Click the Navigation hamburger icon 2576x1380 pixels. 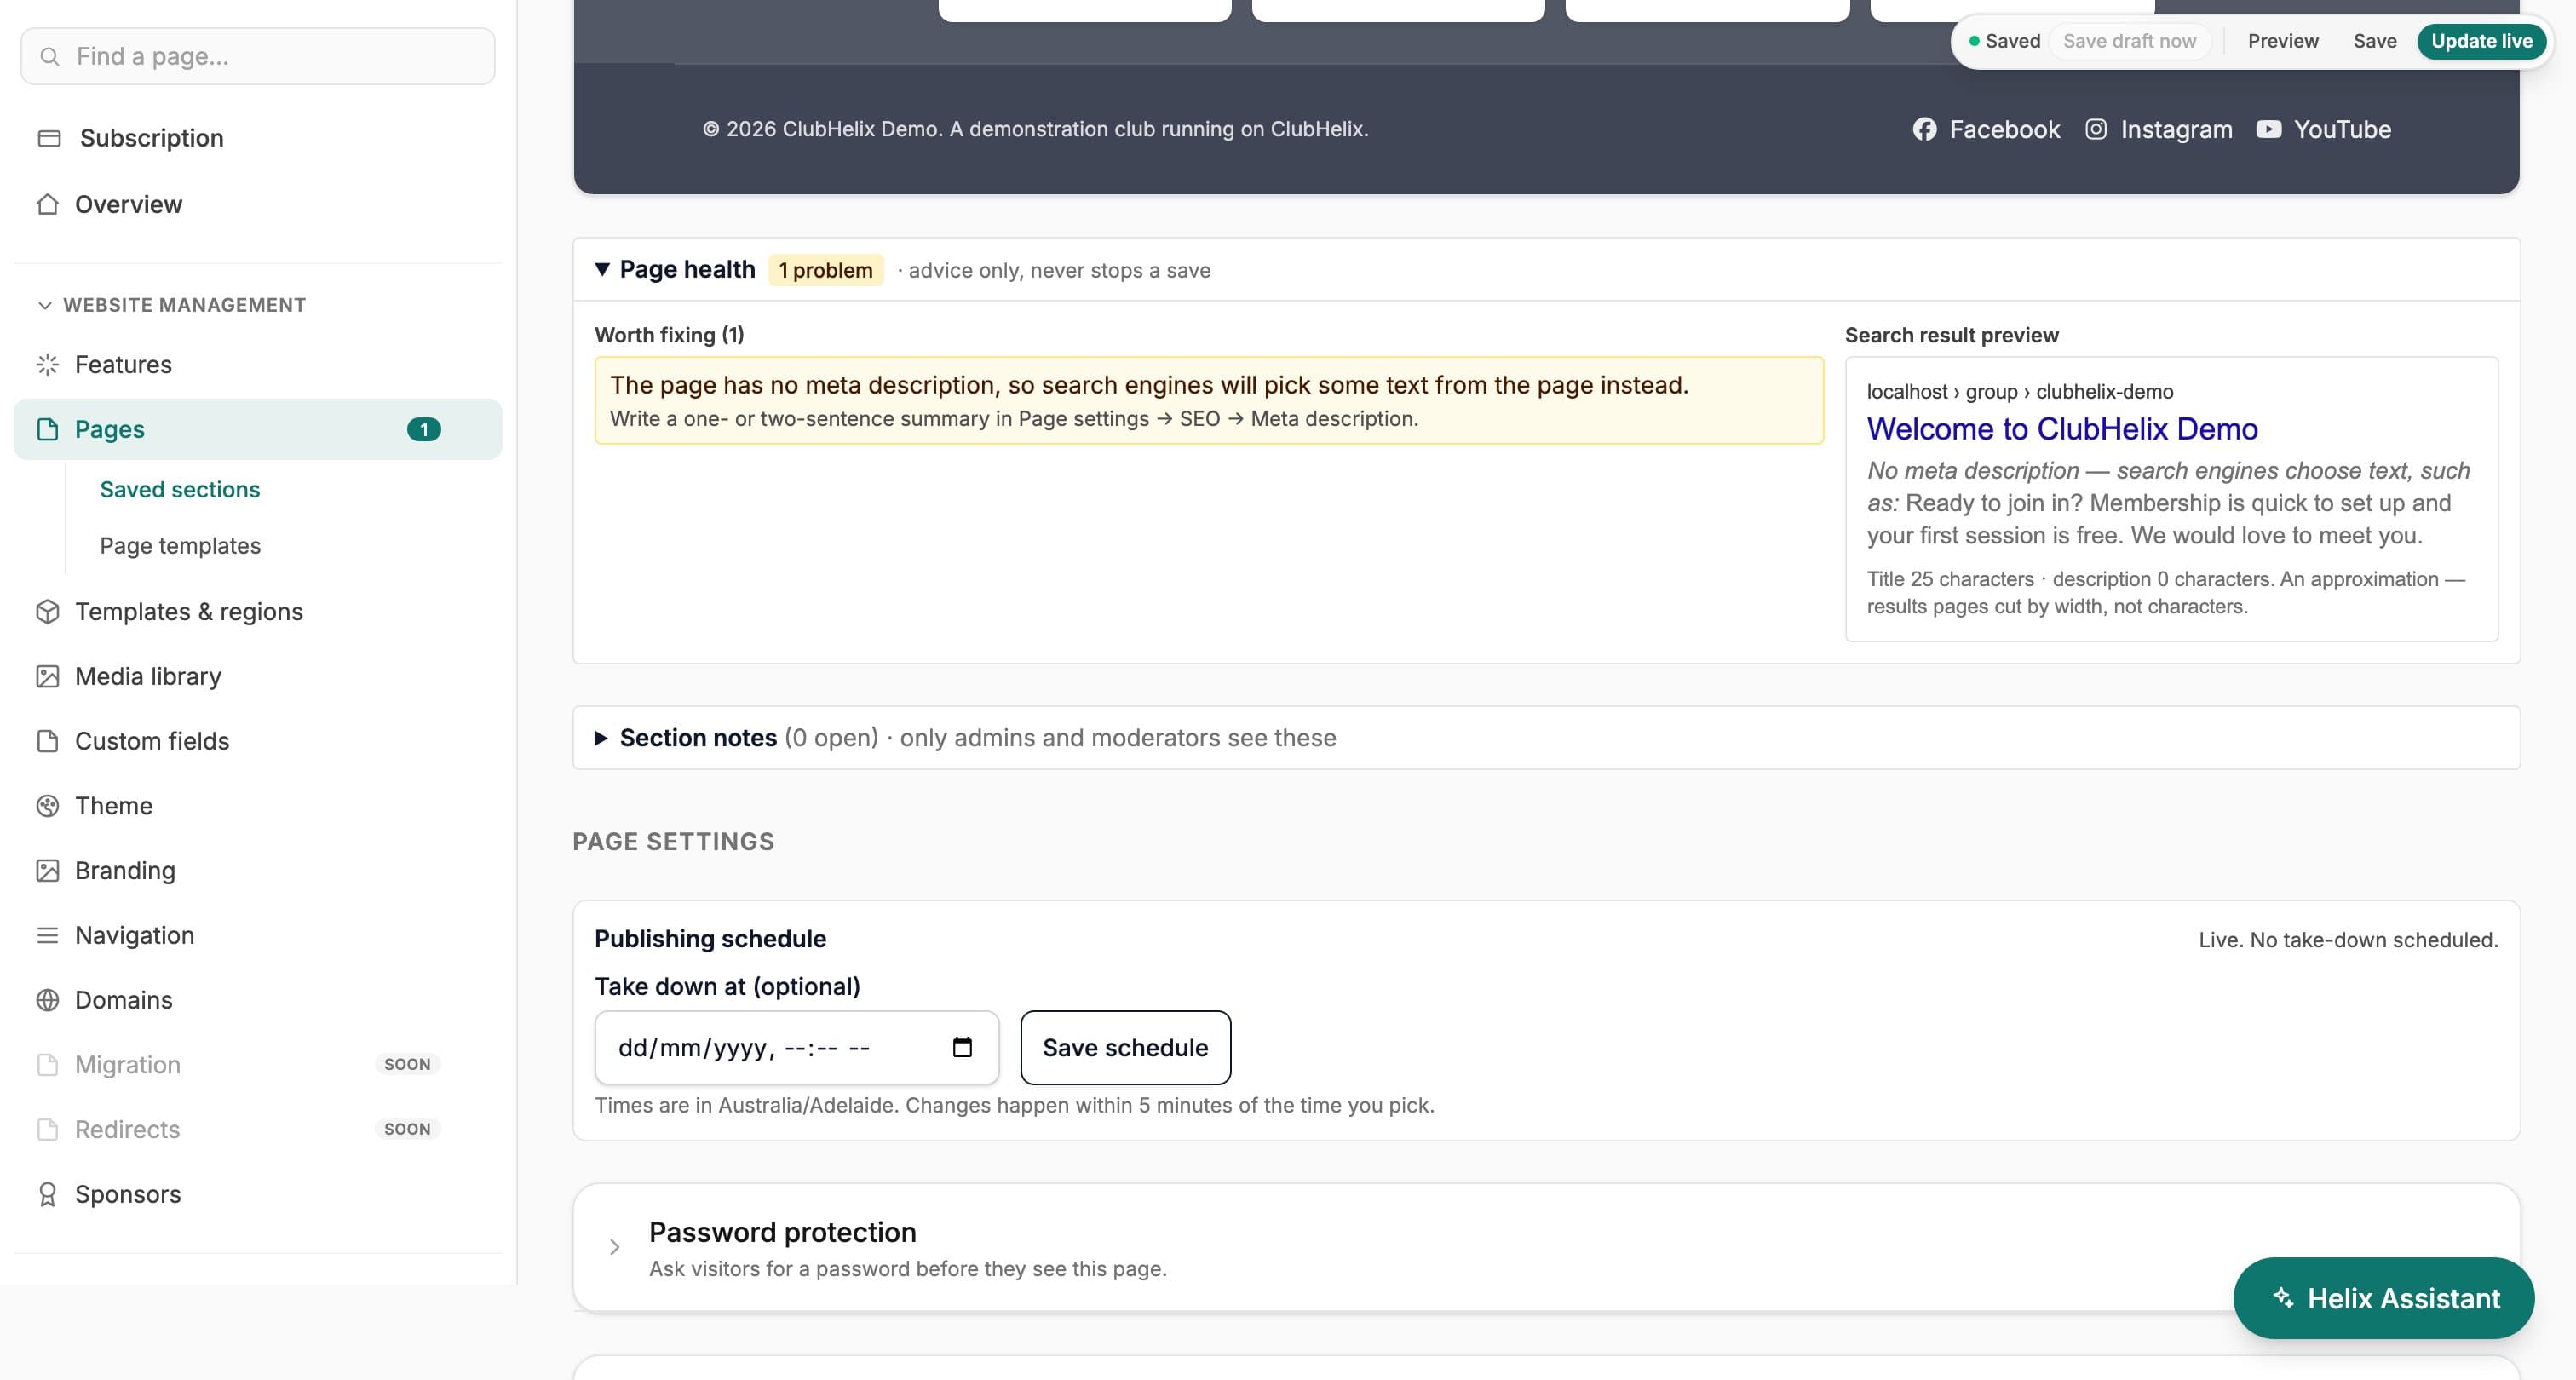[47, 935]
